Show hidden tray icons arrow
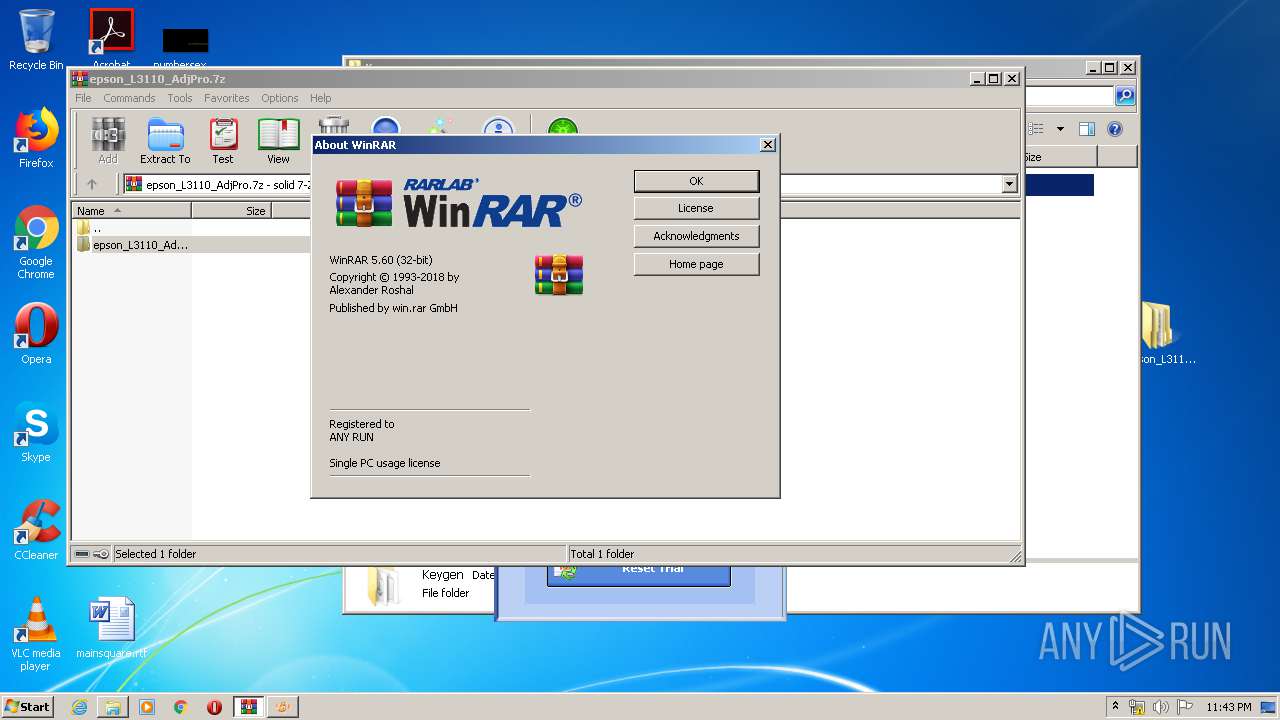Viewport: 1280px width, 720px height. pyautogui.click(x=1115, y=706)
